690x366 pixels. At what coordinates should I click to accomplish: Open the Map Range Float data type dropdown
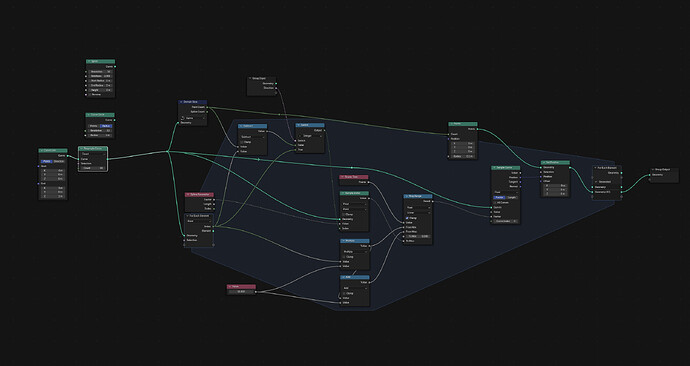418,208
